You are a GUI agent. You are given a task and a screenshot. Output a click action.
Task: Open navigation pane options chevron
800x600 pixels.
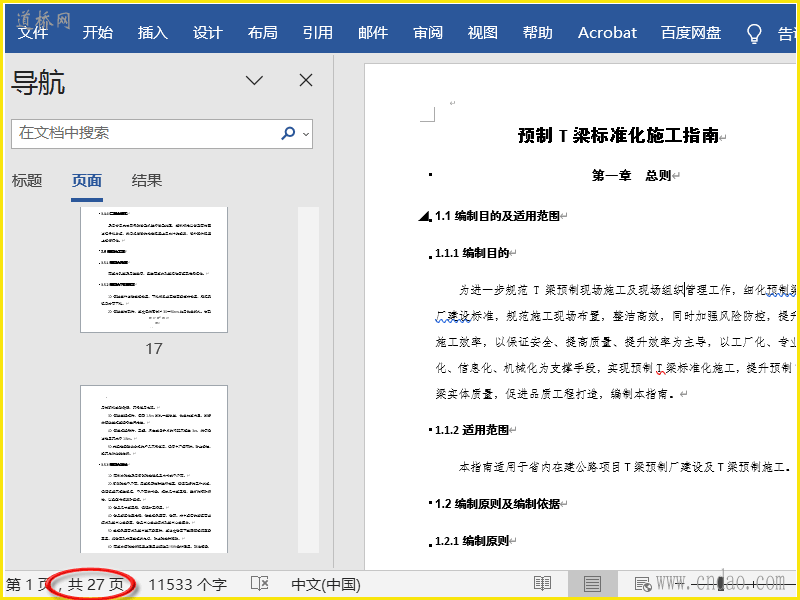[x=254, y=80]
